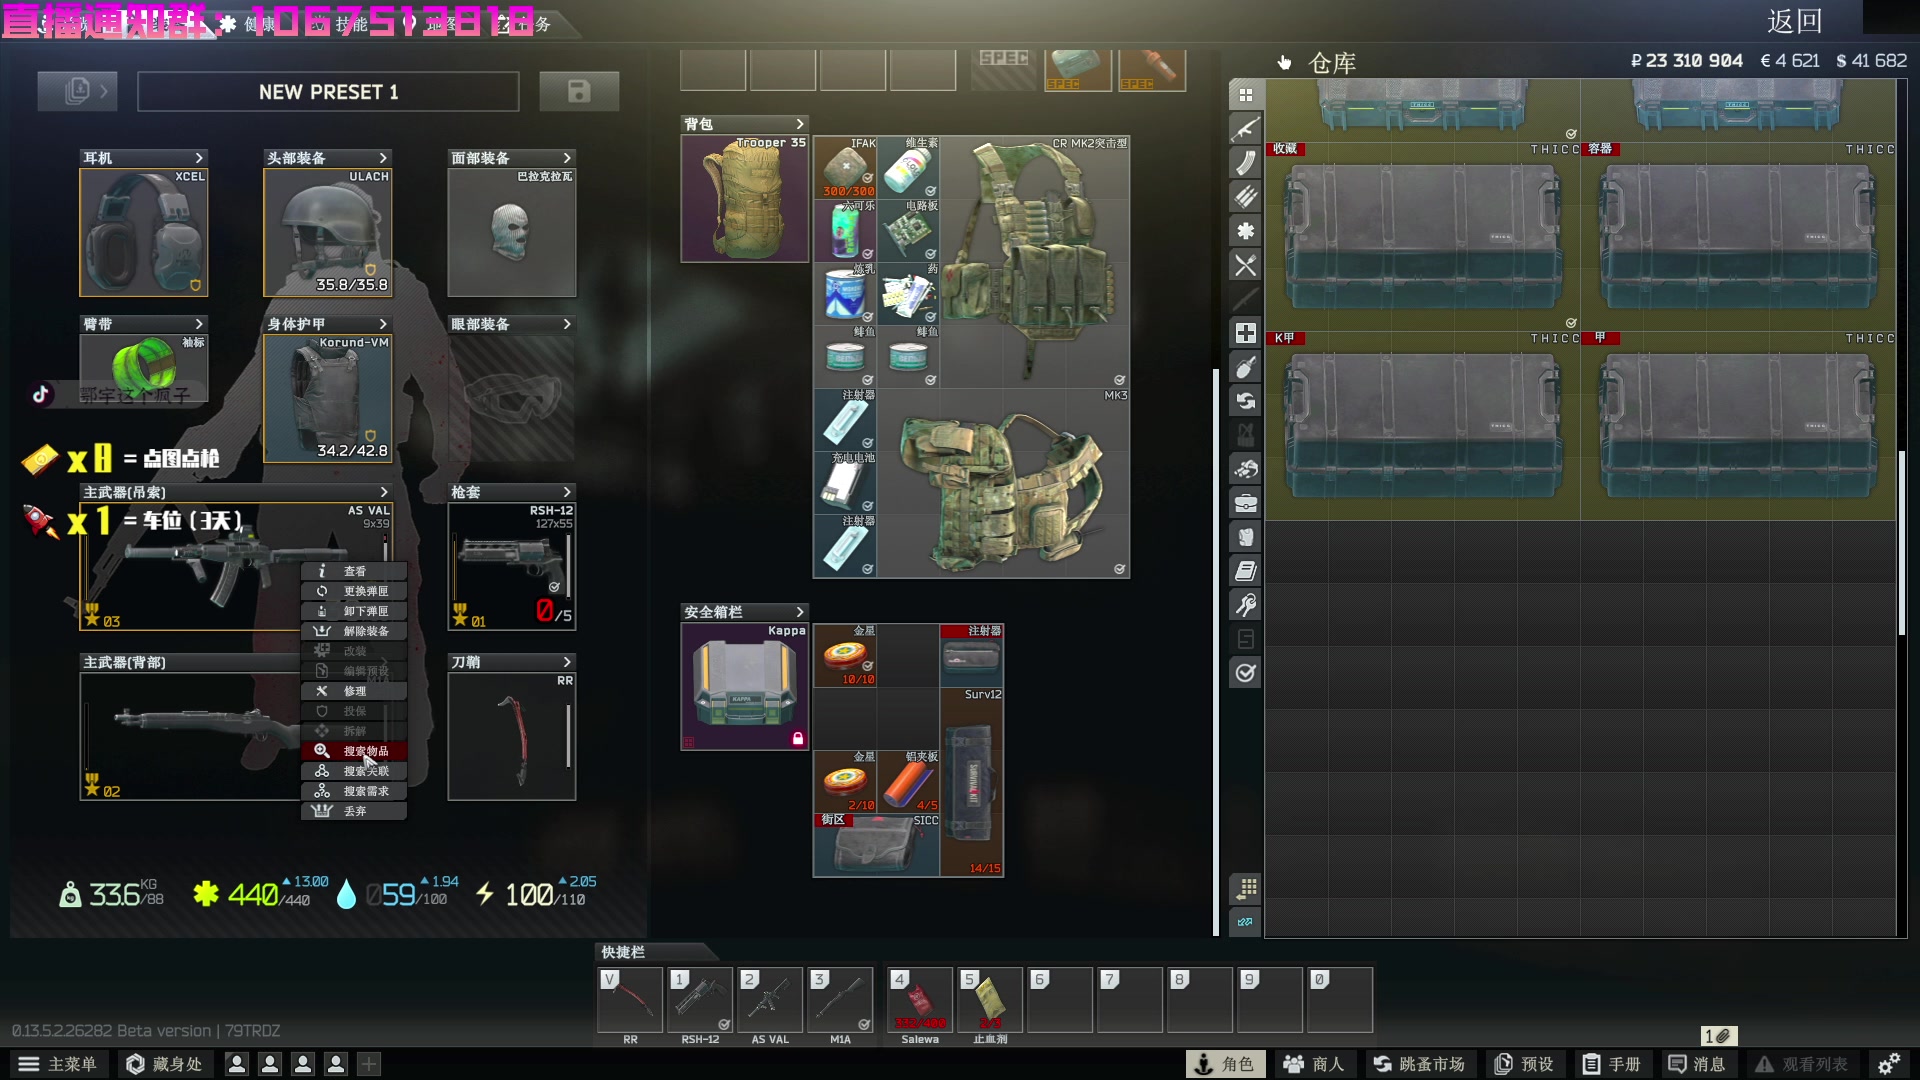Select first profile avatar icon in bottom bar
The height and width of the screenshot is (1080, 1920).
237,1064
